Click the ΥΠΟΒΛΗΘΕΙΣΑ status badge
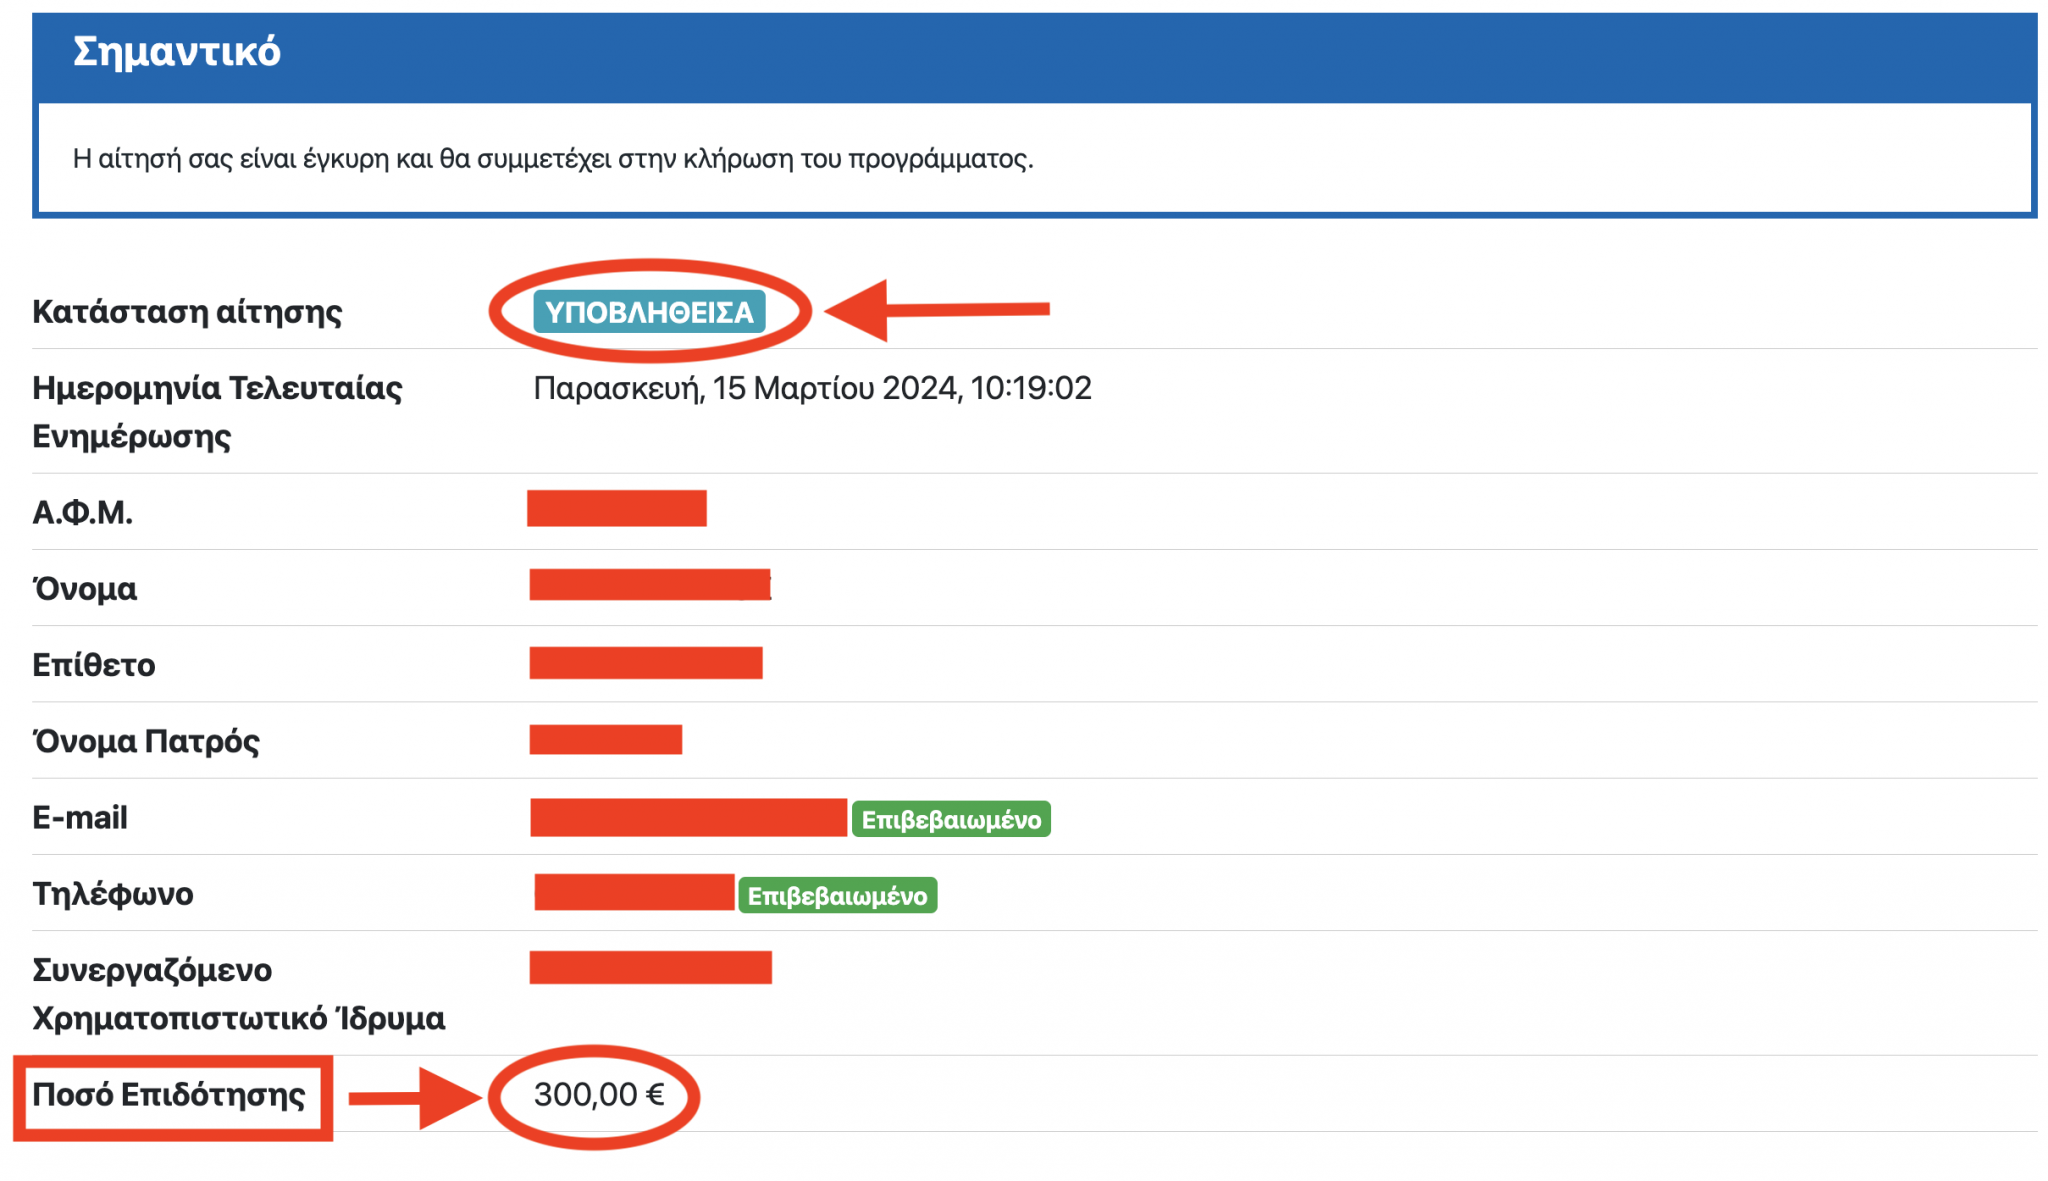 point(650,312)
